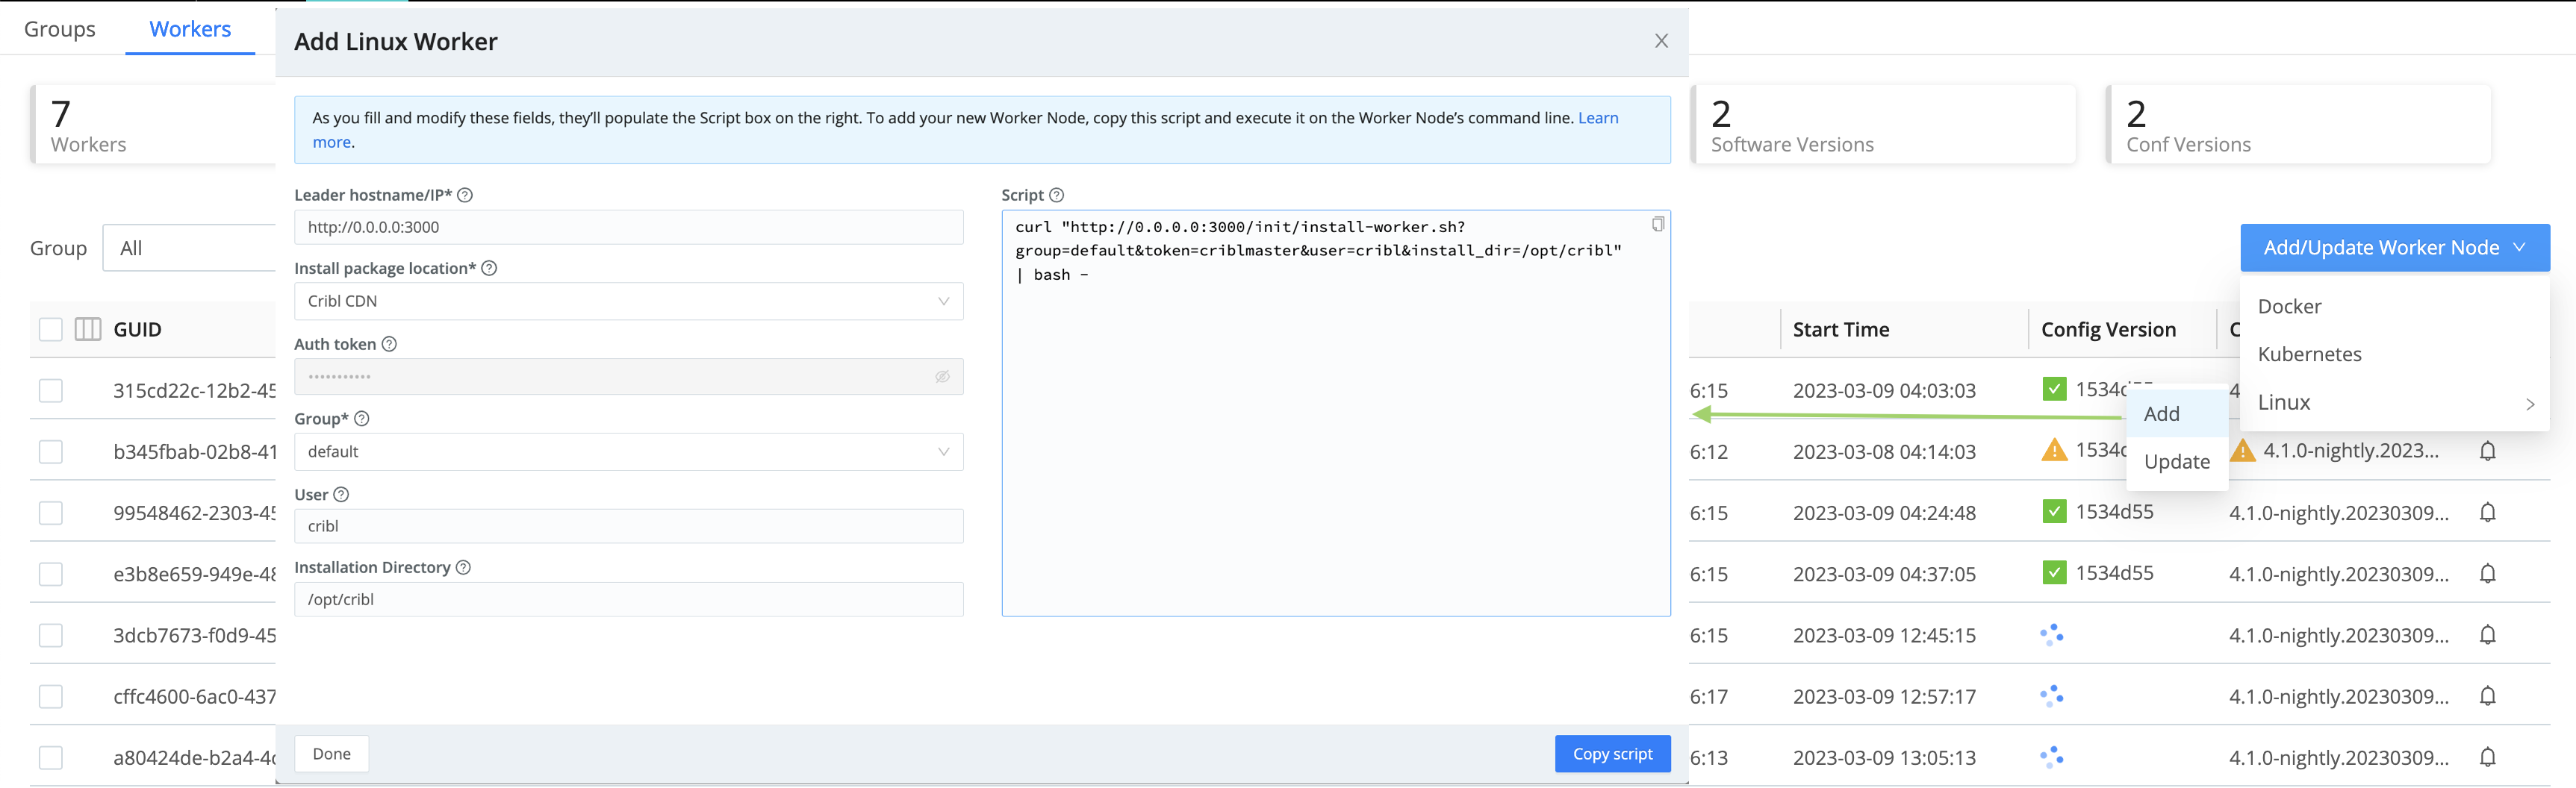The height and width of the screenshot is (788, 2576).
Task: Toggle the select-all checkbox in the table header
Action: (x=51, y=328)
